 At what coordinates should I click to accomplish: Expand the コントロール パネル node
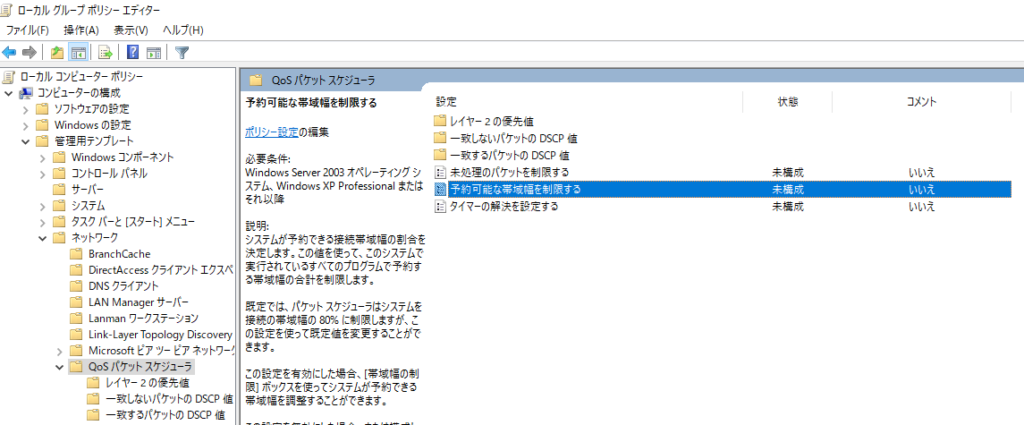click(42, 174)
